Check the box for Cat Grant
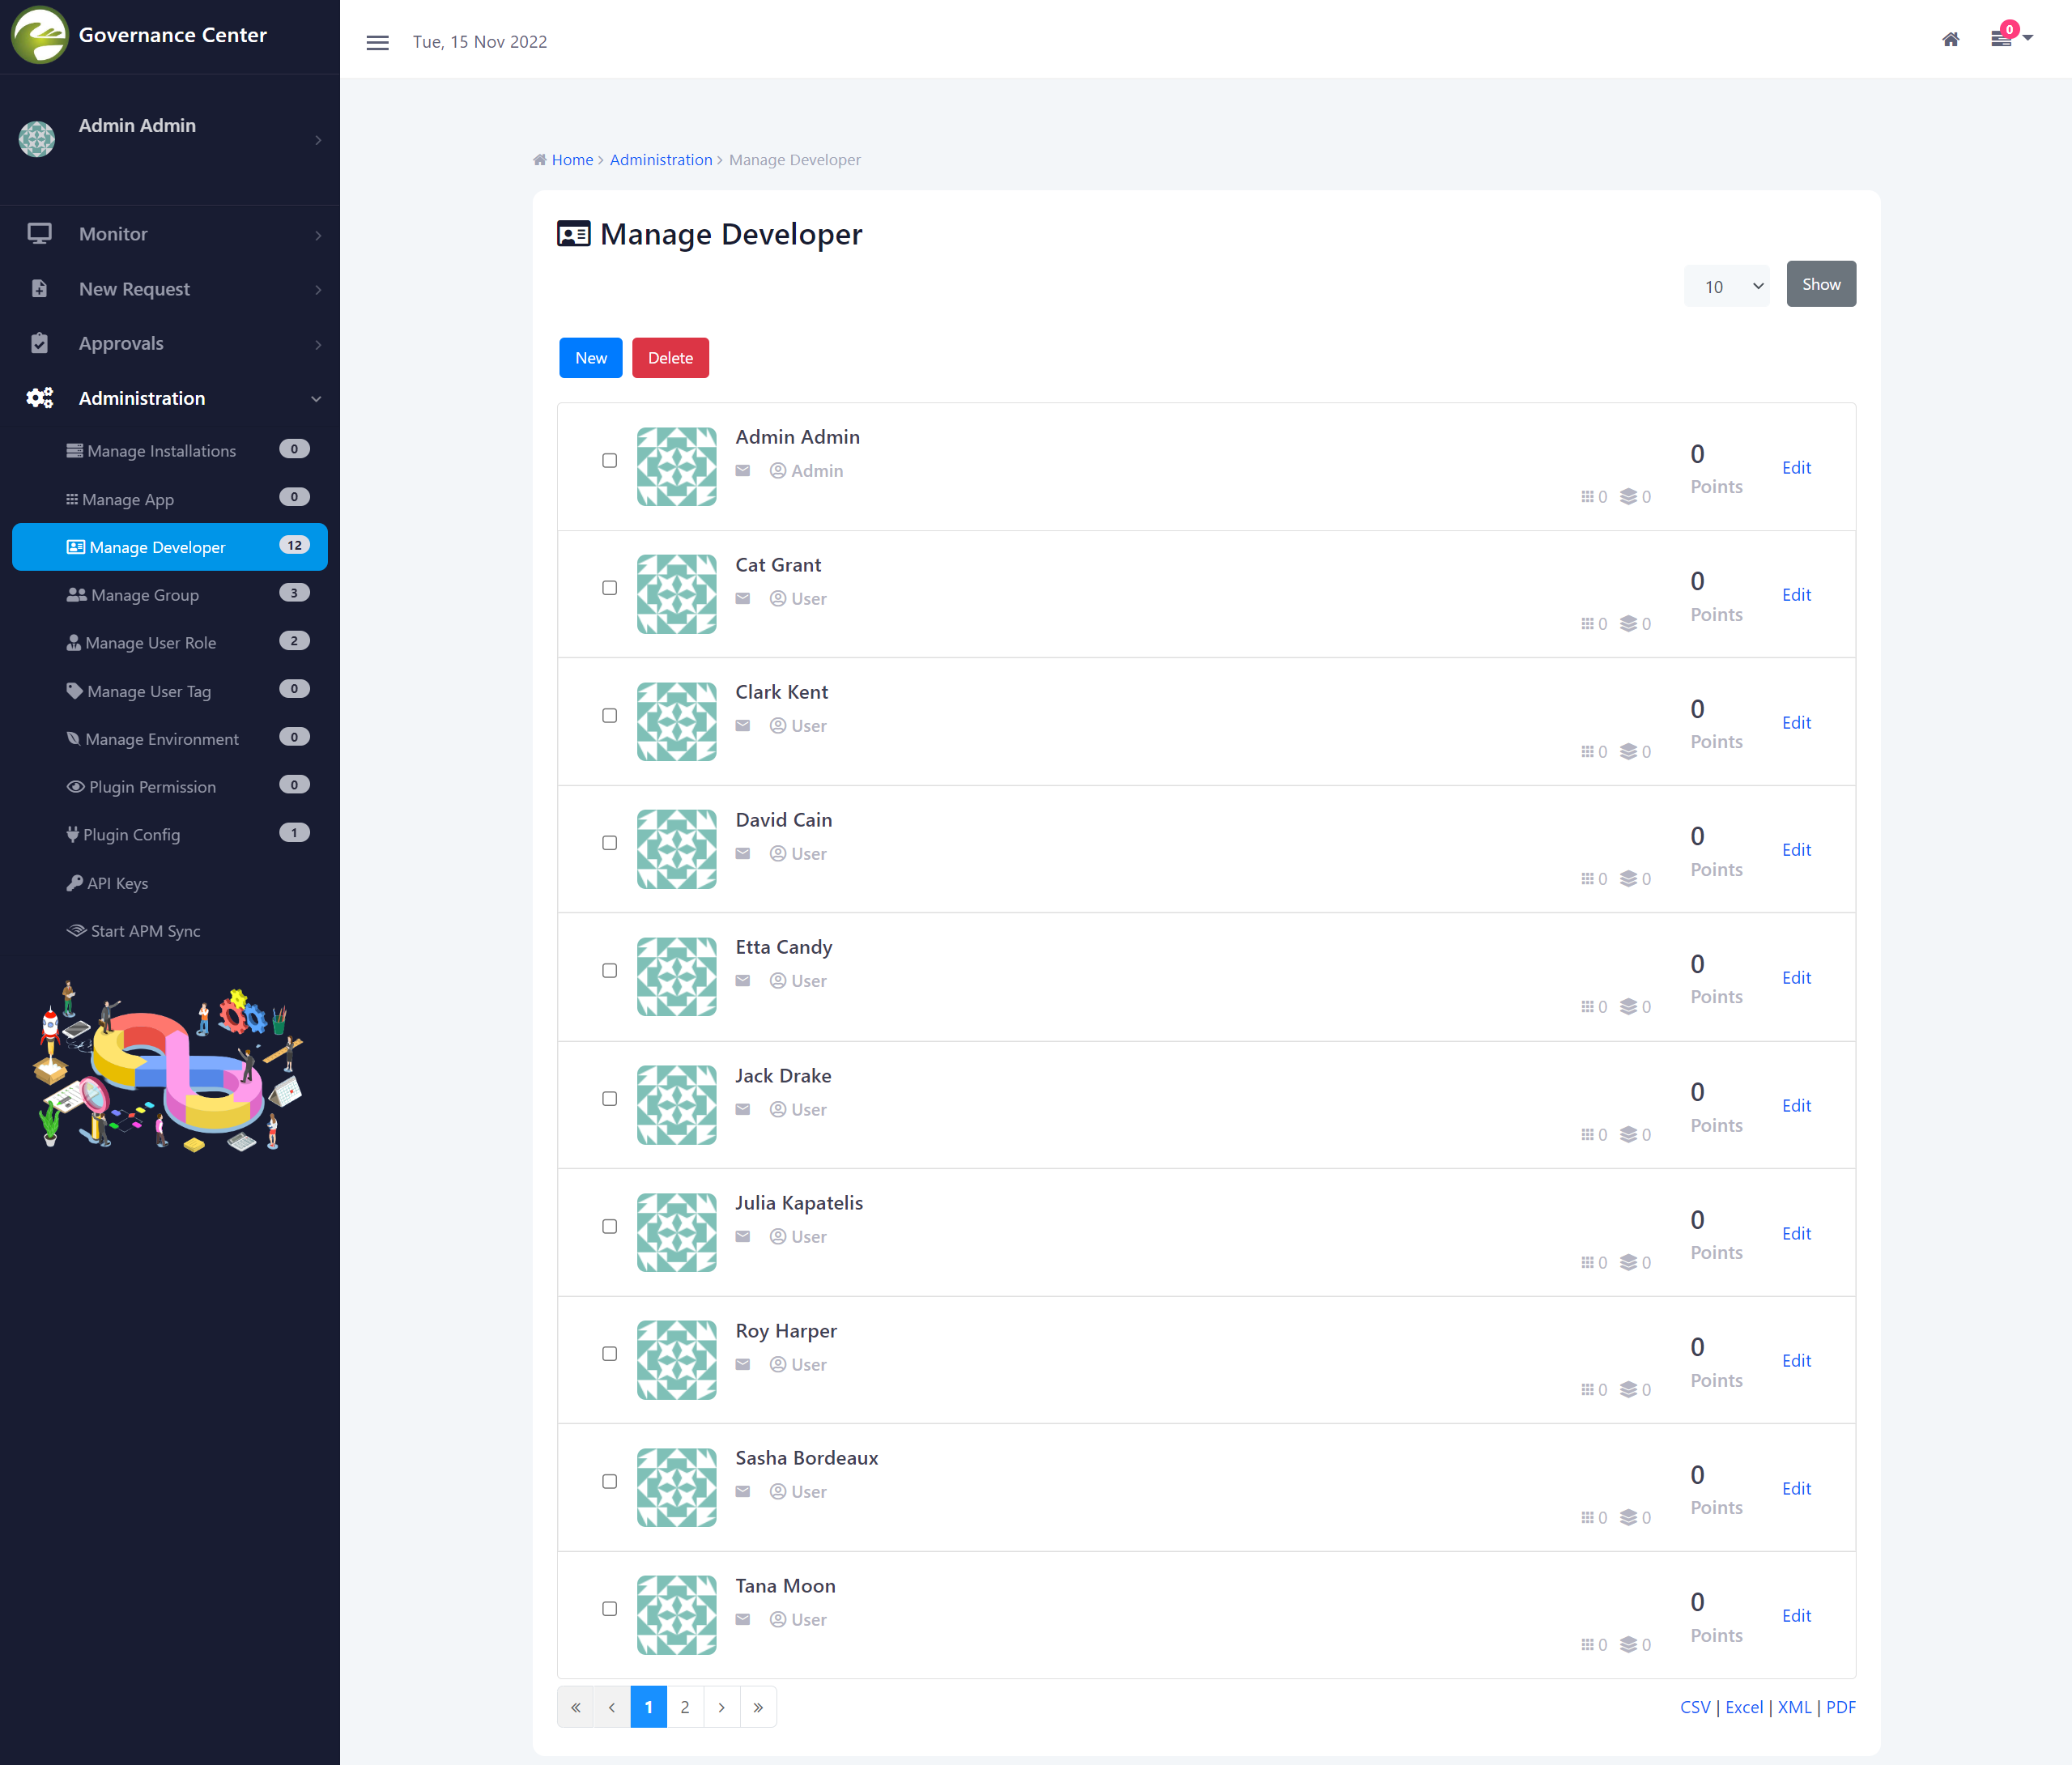This screenshot has height=1765, width=2072. click(x=609, y=588)
